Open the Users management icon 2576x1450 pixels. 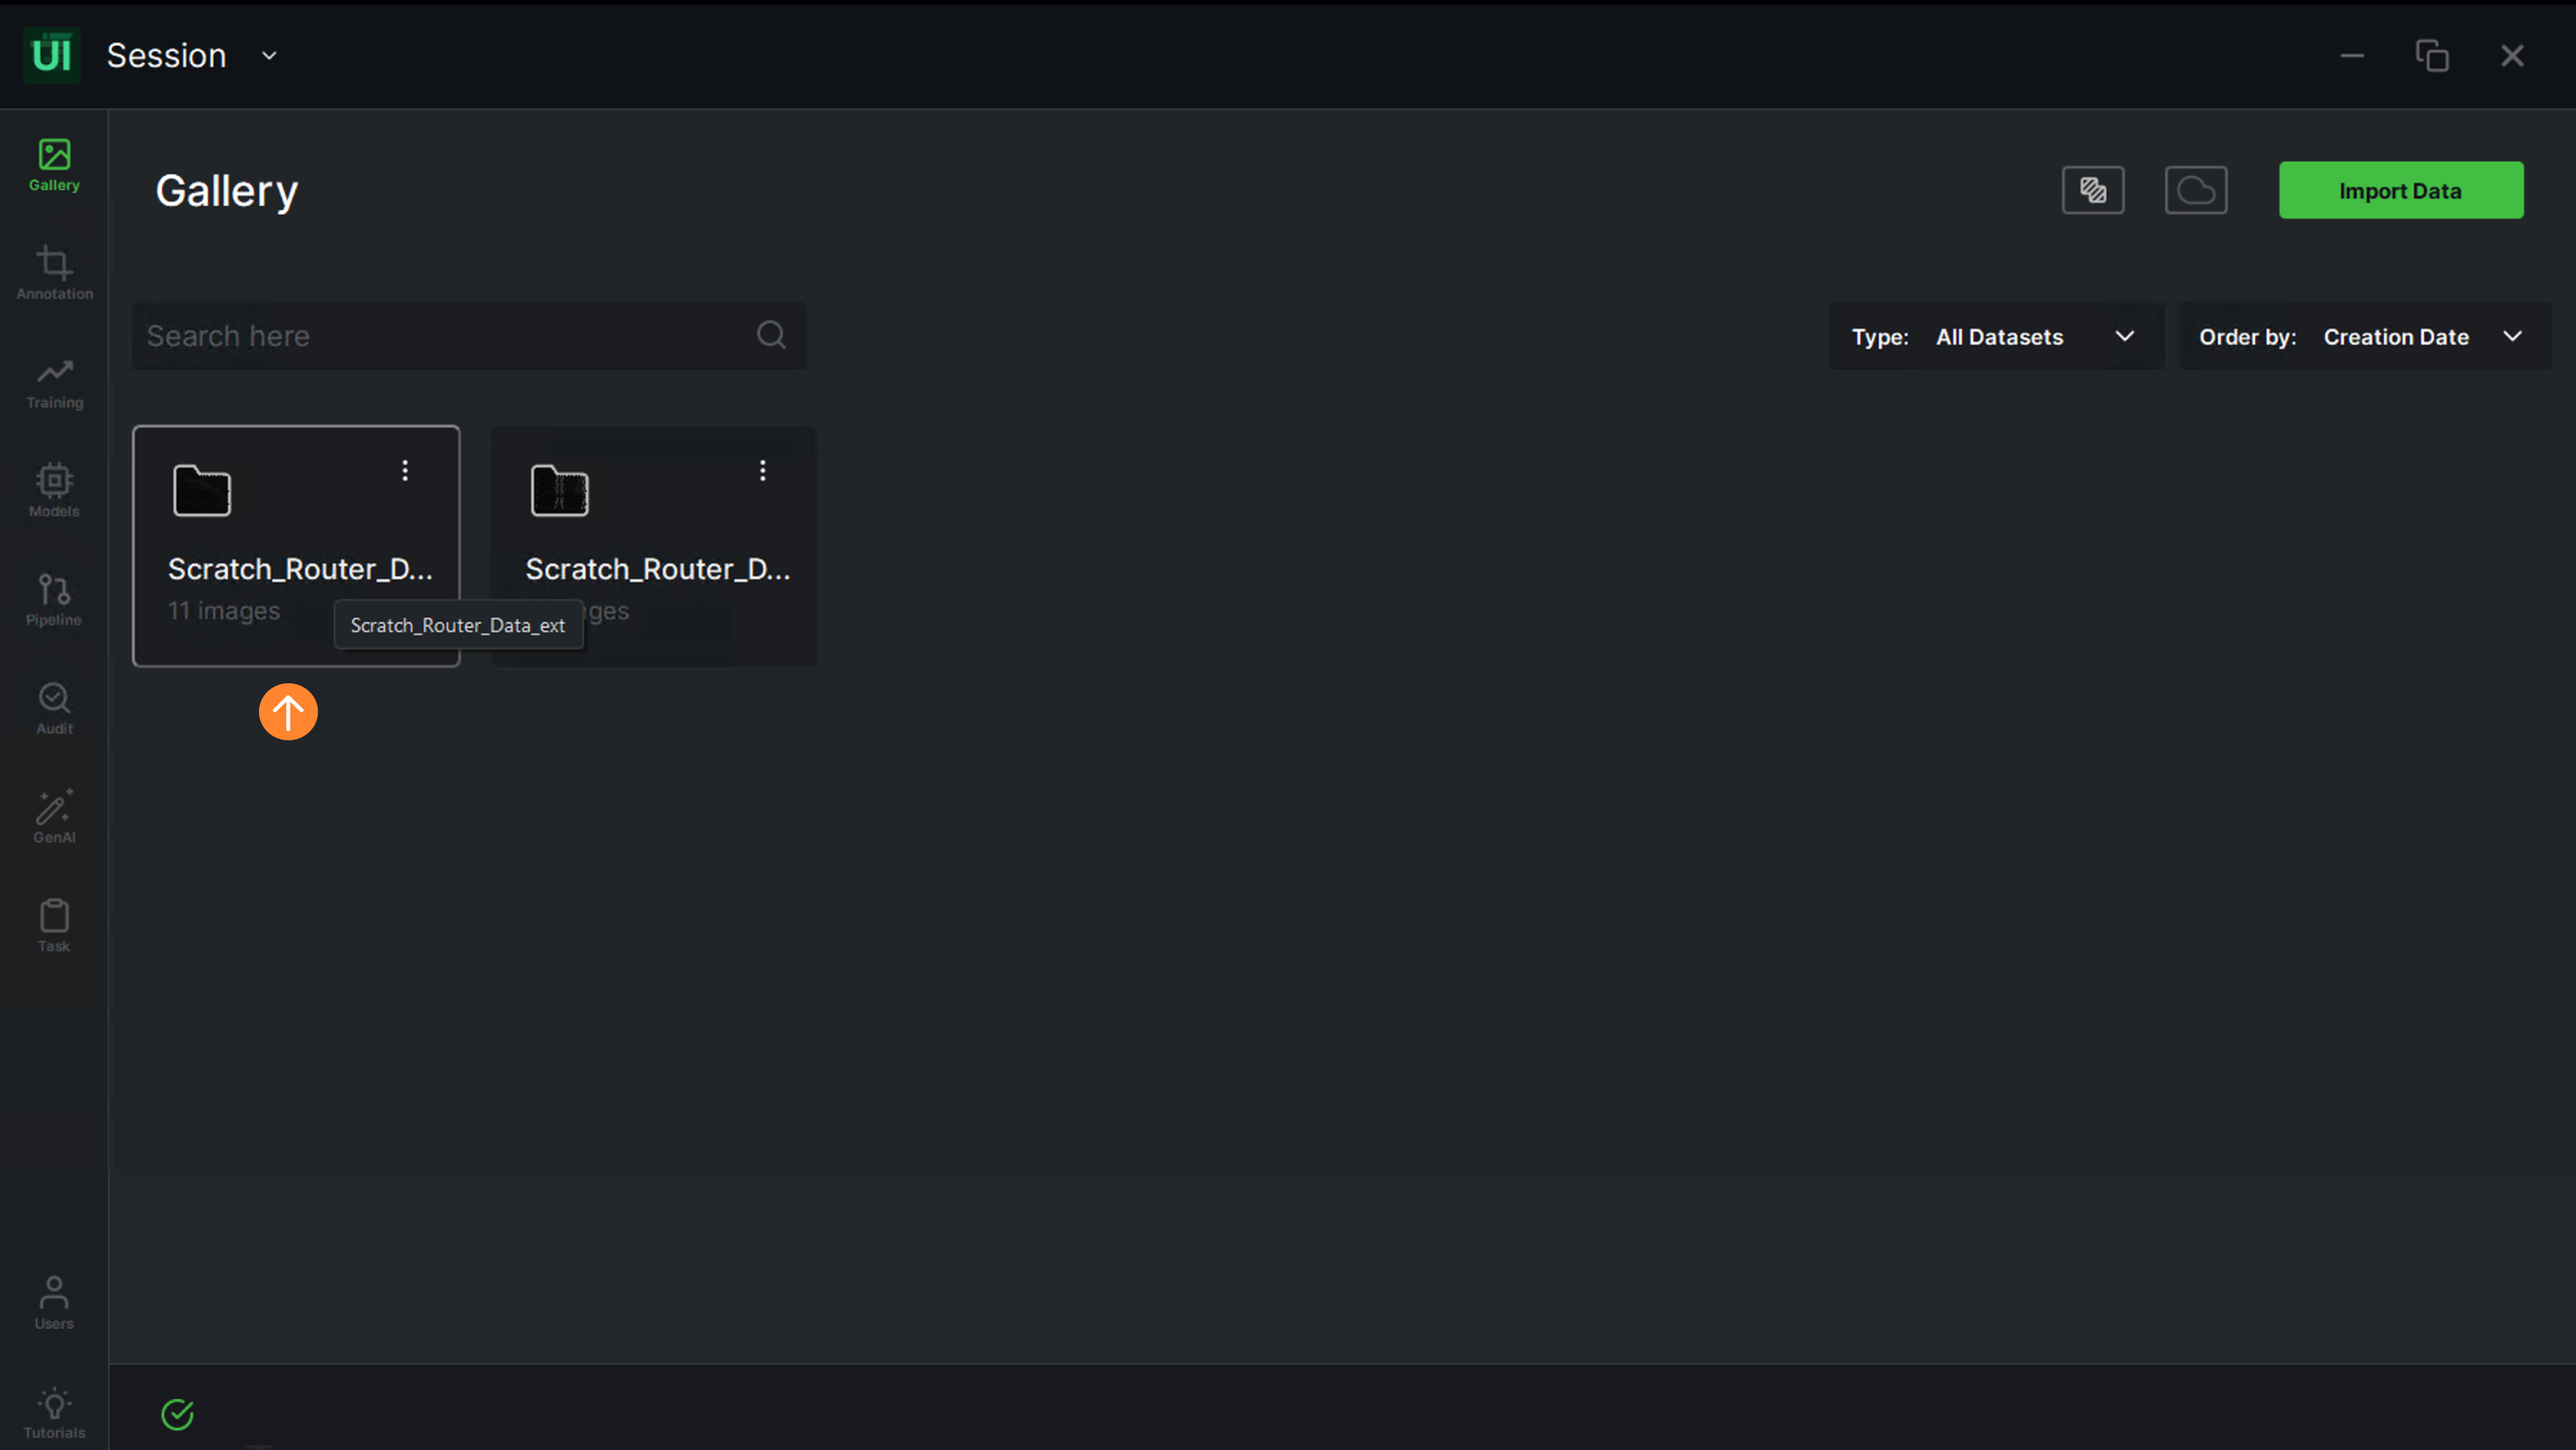(x=54, y=1303)
